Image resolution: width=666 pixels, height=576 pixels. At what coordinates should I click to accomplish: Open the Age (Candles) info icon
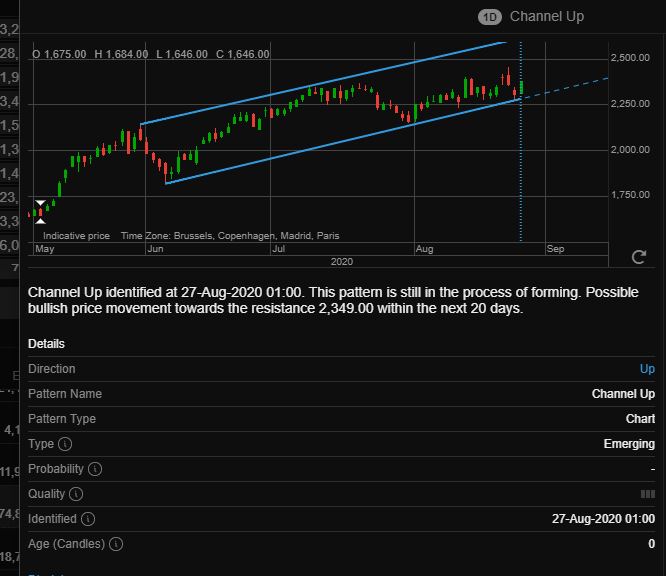click(116, 544)
